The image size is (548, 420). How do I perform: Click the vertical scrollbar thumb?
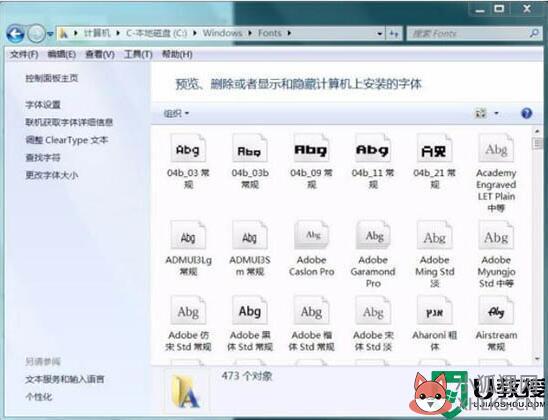coord(538,143)
